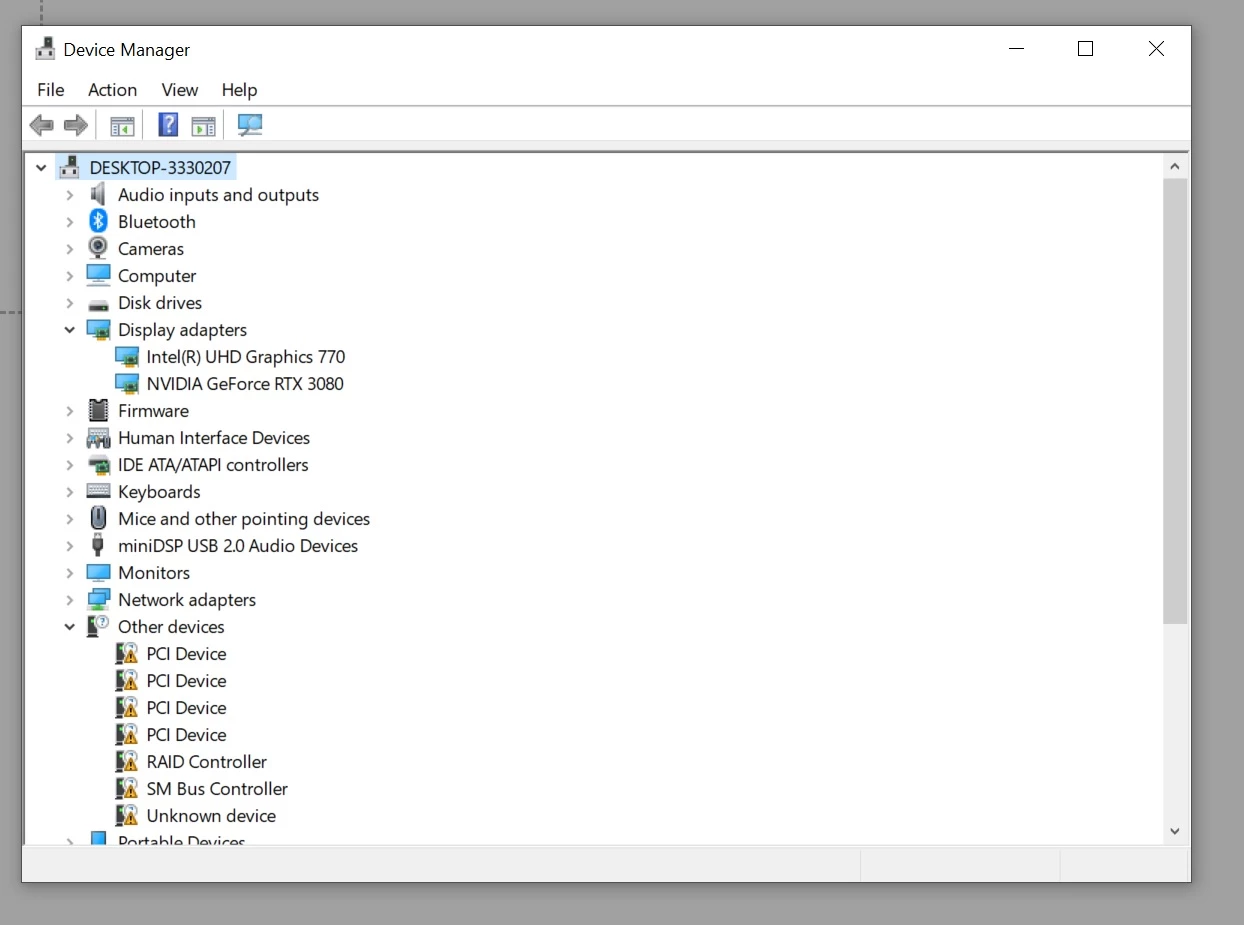The image size is (1244, 925).
Task: Select the Intel(R) UHD Graphics 770 entry
Action: click(246, 356)
